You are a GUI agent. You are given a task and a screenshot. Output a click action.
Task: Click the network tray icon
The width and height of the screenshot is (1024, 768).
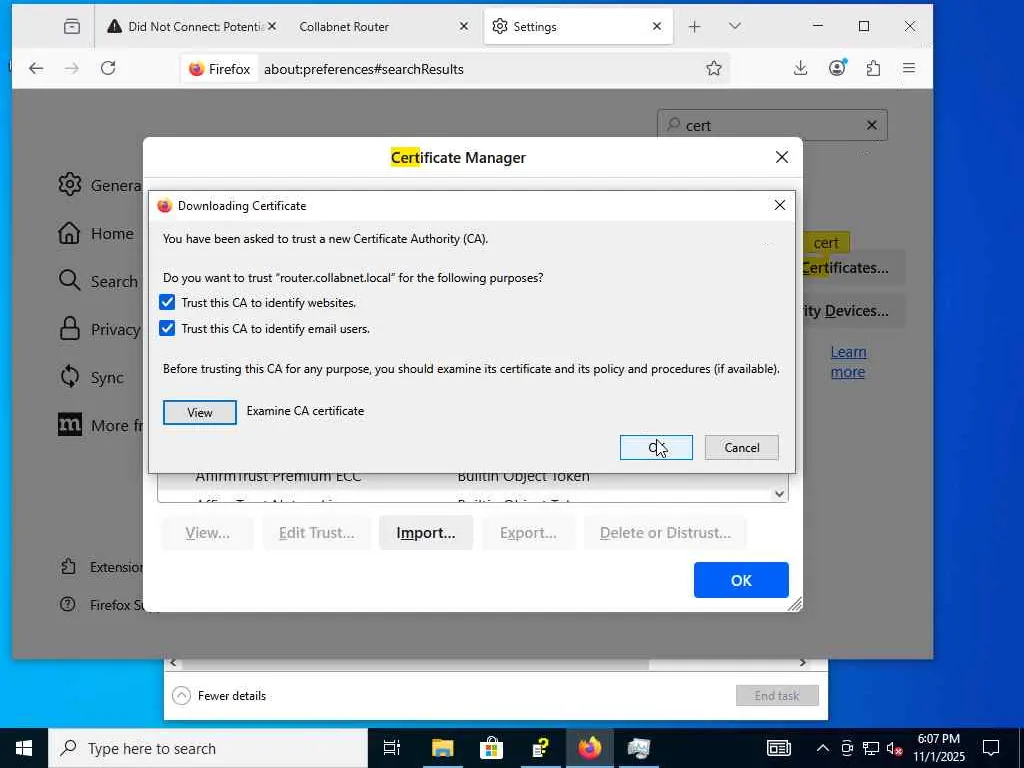[x=871, y=748]
